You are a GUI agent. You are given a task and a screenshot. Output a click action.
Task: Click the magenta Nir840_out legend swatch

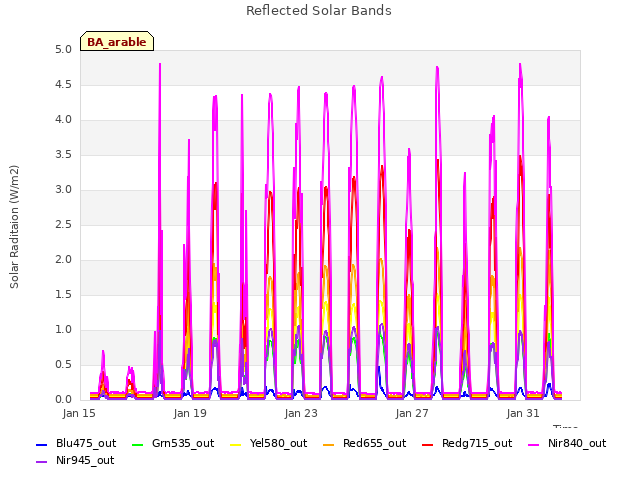533,444
